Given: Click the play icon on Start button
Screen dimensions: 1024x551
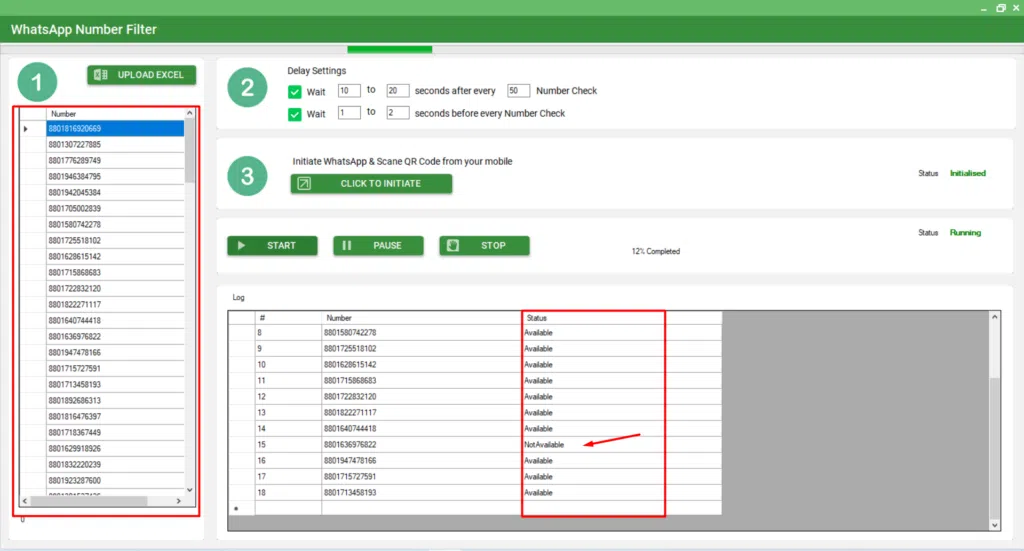Looking at the screenshot, I should click(242, 245).
